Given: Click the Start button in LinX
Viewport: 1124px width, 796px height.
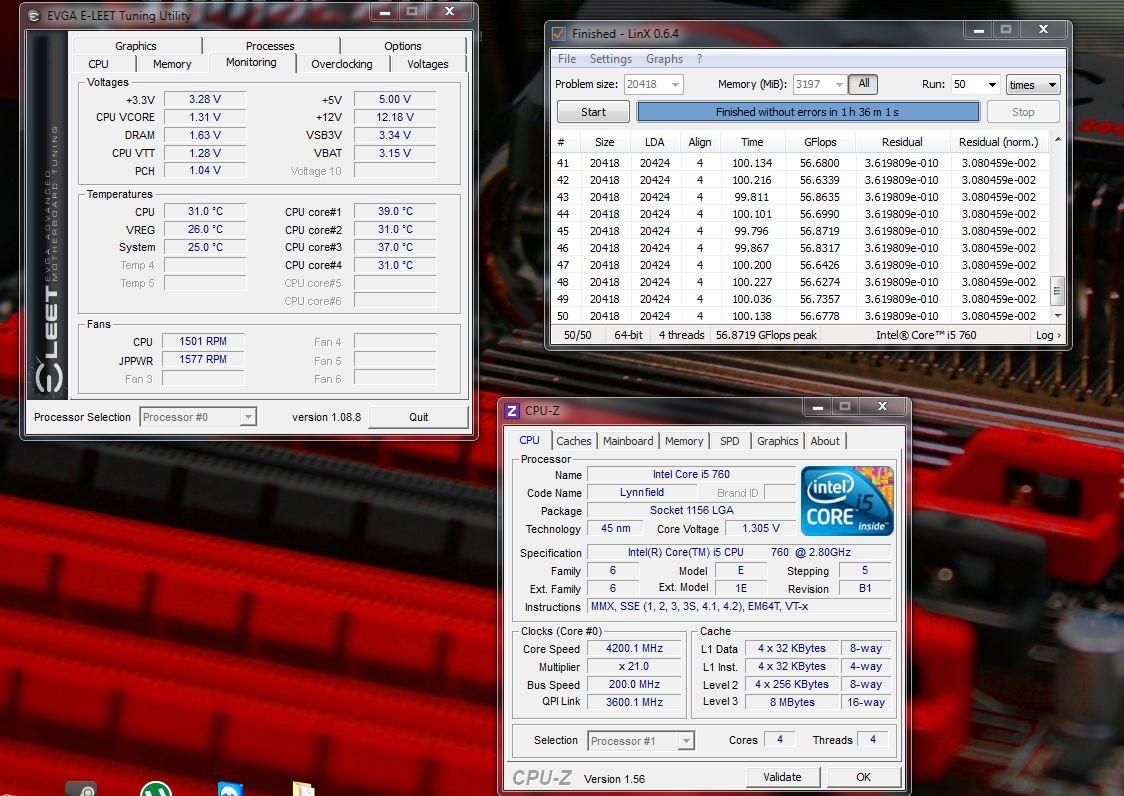Looking at the screenshot, I should tap(593, 112).
